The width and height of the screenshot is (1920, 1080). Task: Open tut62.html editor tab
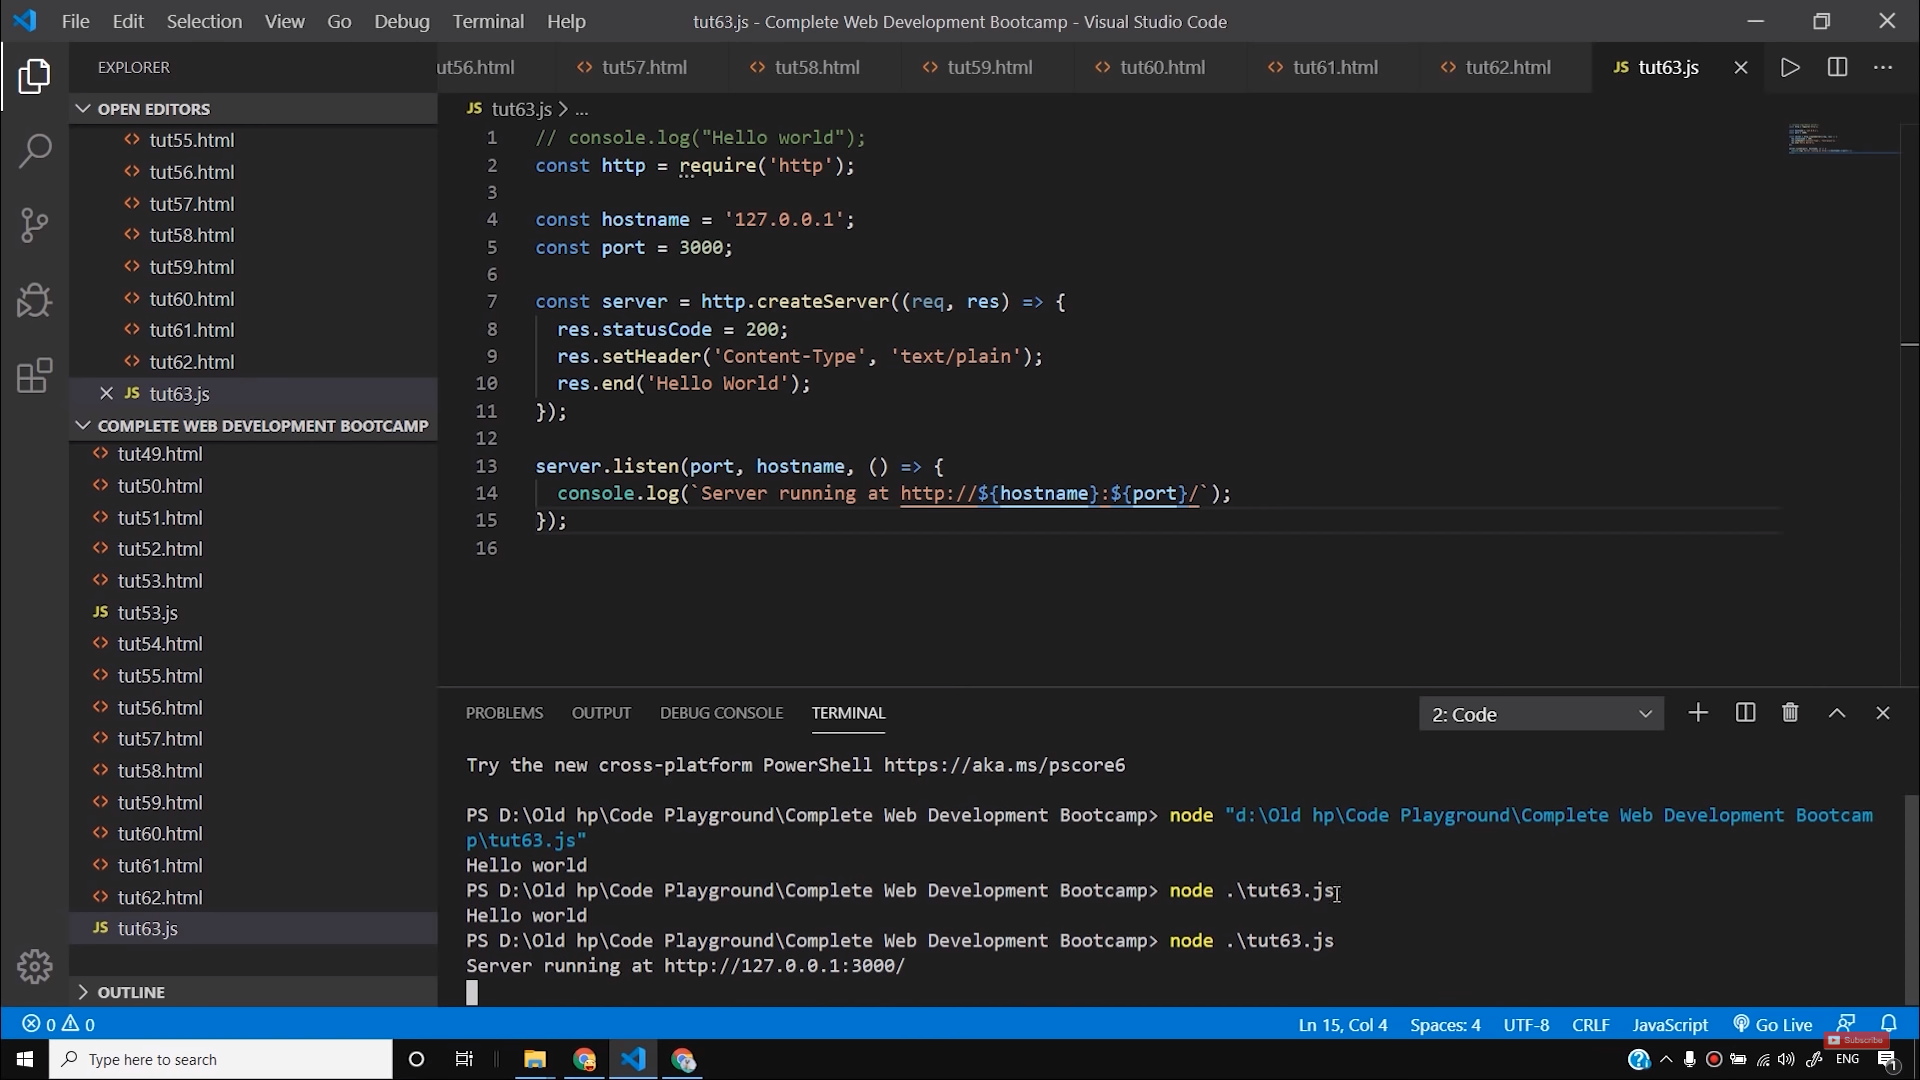pos(1509,66)
